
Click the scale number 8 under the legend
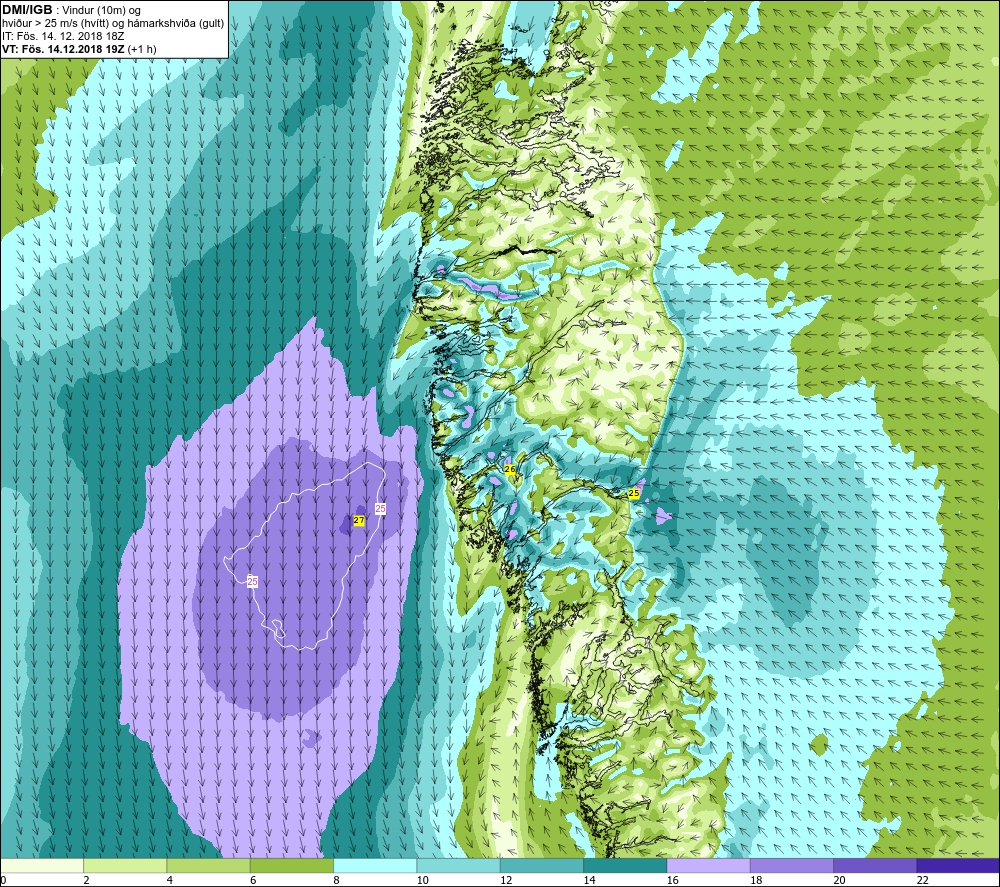tap(336, 880)
